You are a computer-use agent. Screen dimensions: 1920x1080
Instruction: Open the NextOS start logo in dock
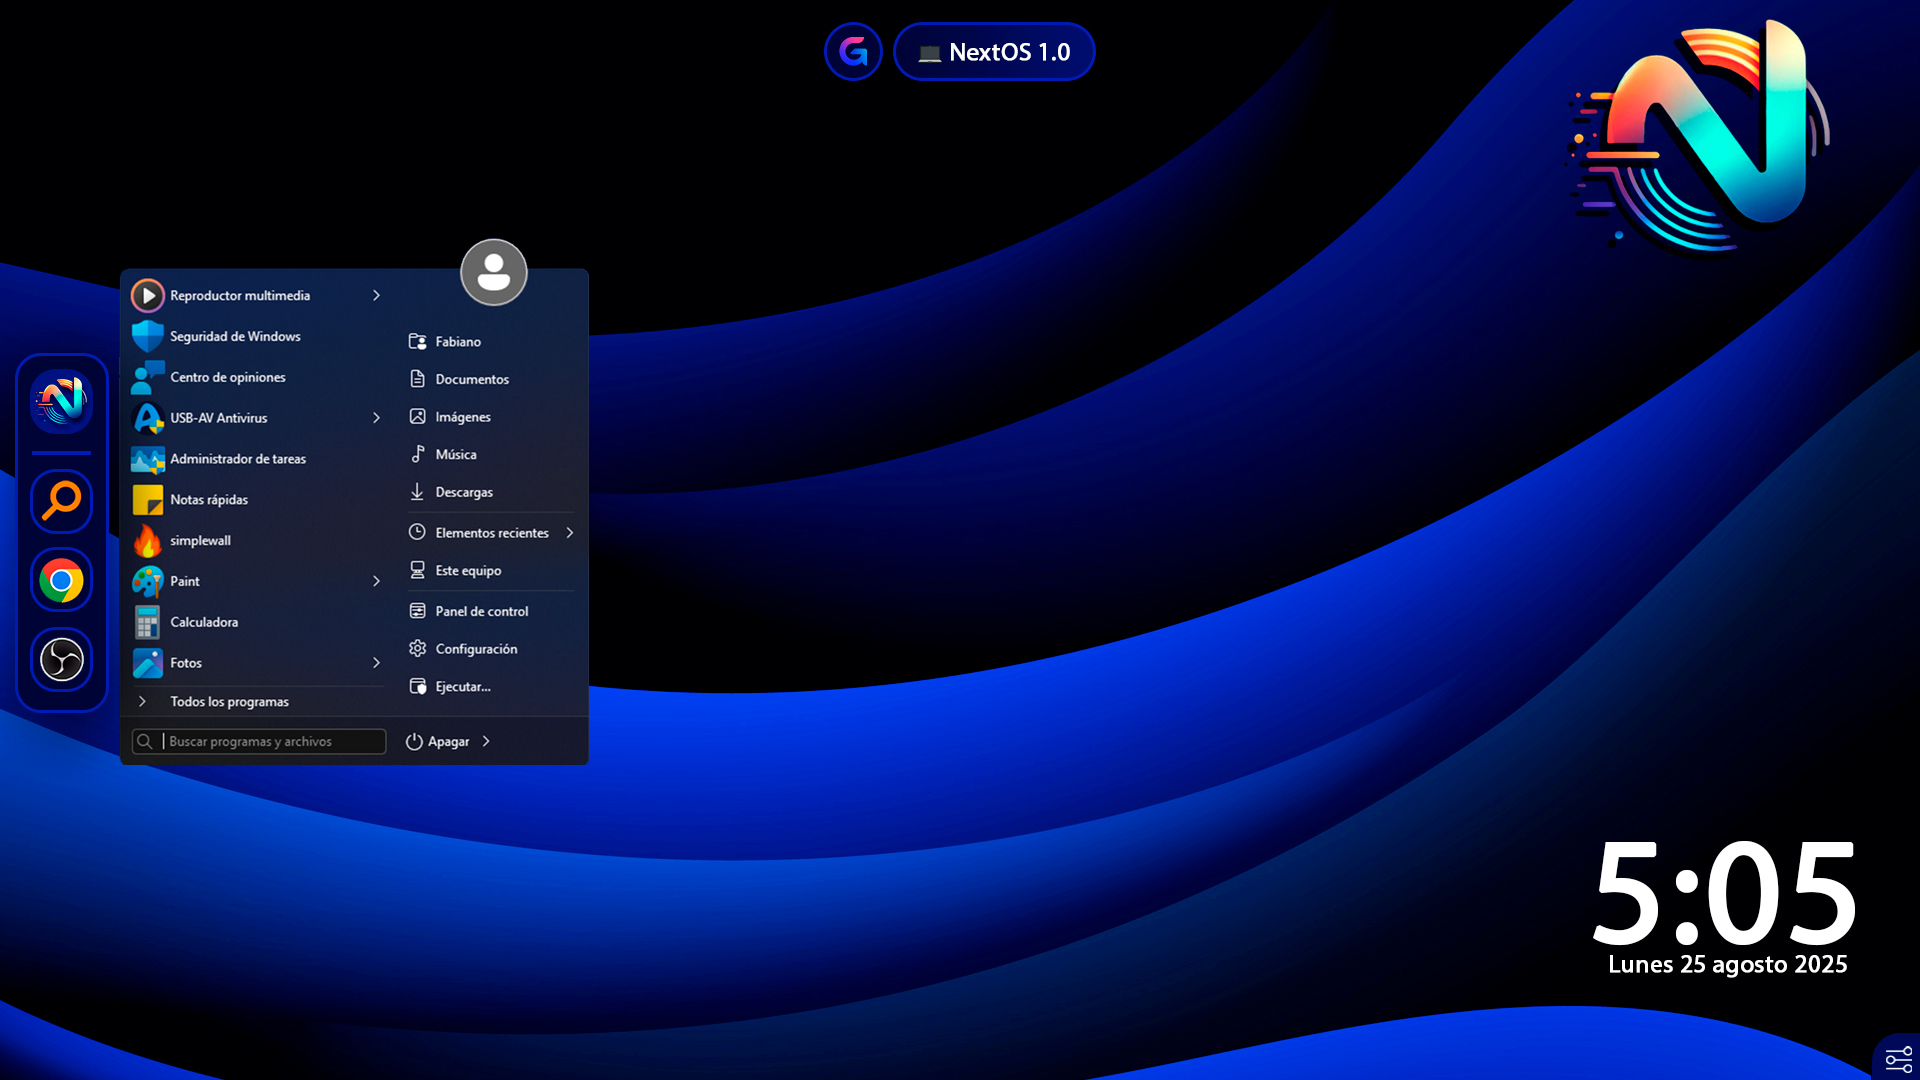pos(61,401)
